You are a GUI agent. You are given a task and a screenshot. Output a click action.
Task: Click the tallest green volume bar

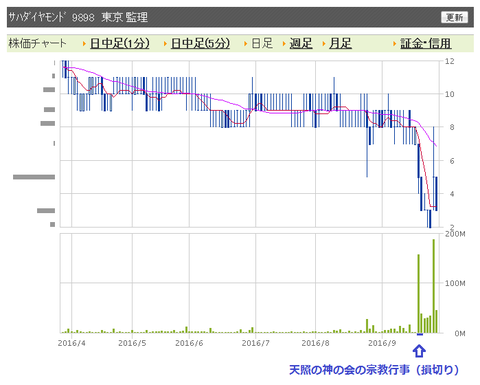434,286
